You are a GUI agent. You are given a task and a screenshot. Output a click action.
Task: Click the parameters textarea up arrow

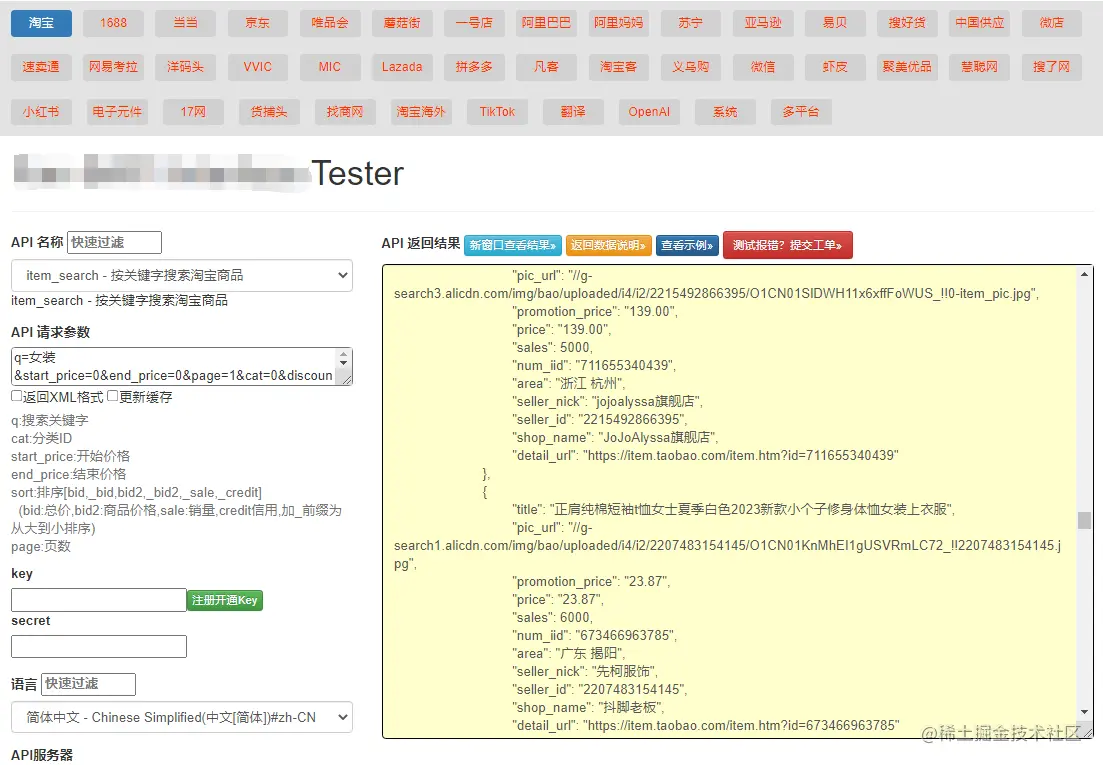click(x=344, y=354)
